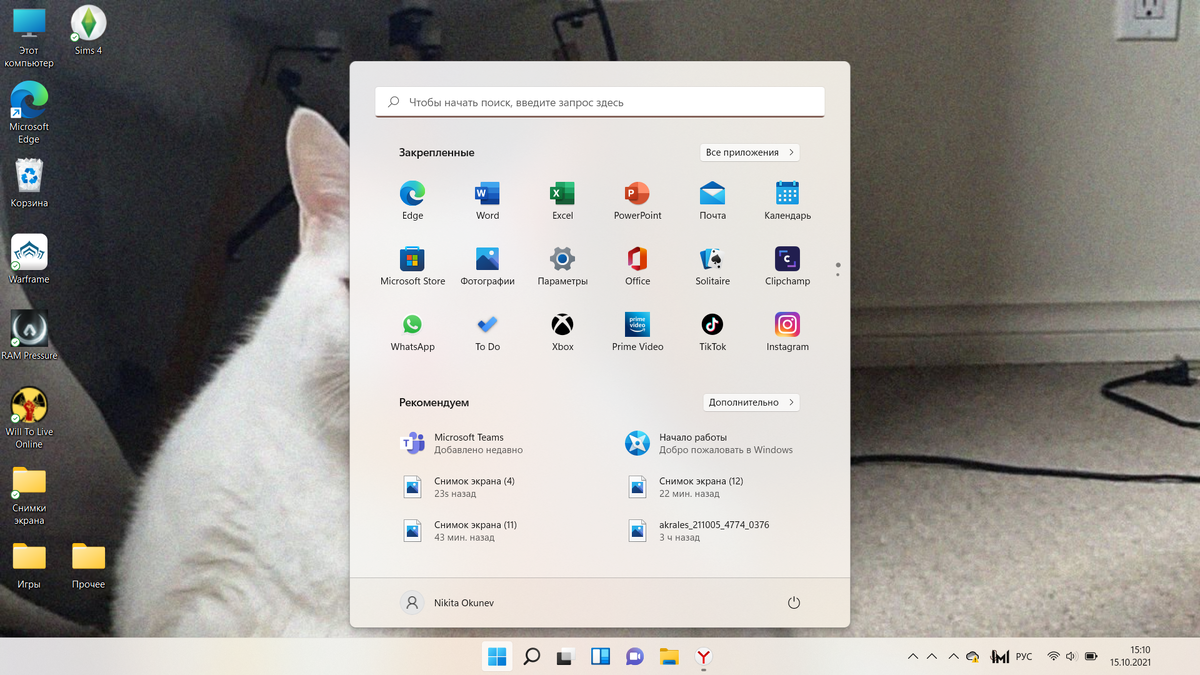
Task: Select Microsoft Edge desktop shortcut
Action: (x=29, y=112)
